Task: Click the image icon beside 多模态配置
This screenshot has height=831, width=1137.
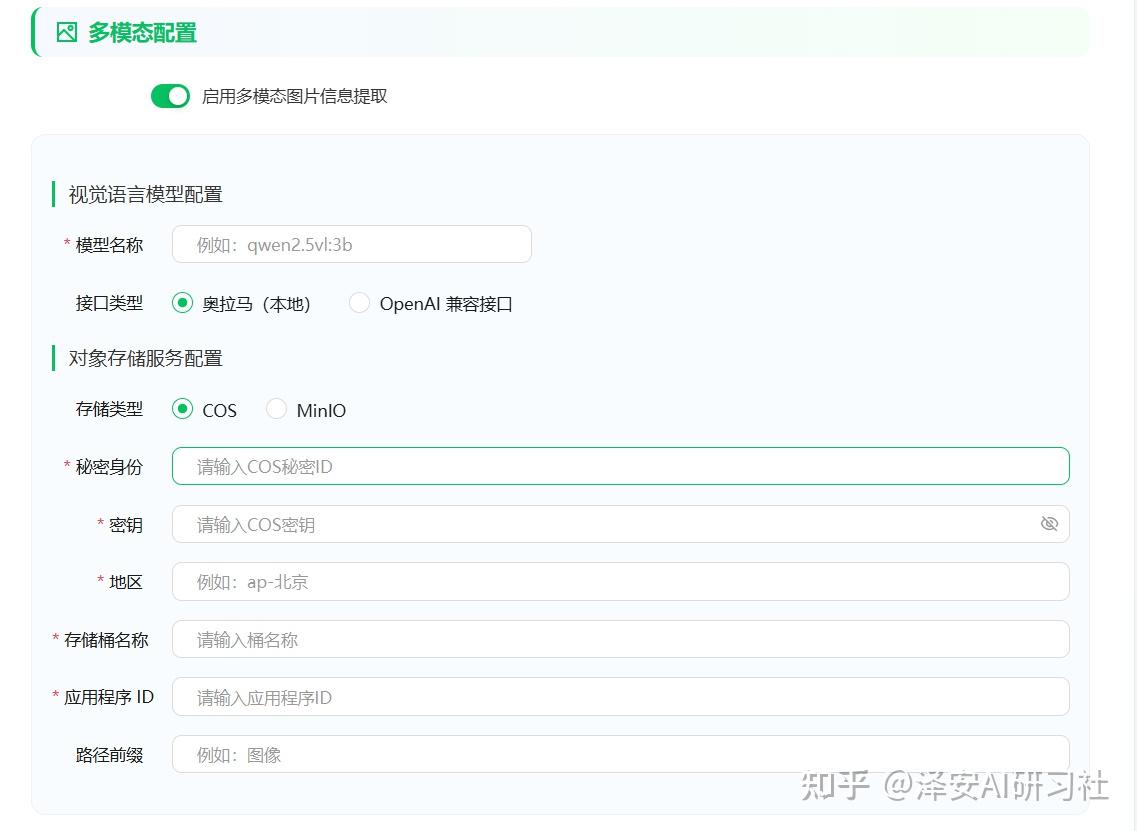Action: tap(67, 32)
